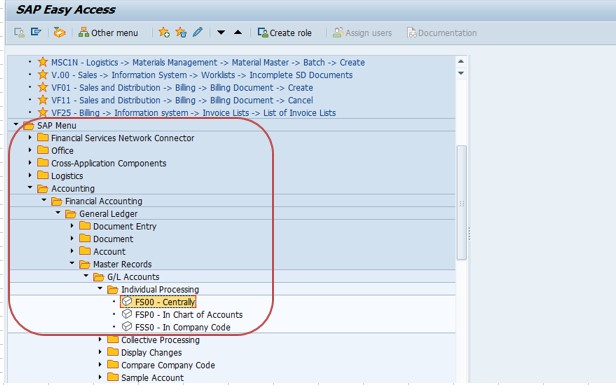Viewport: 616px width, 385px height.
Task: Click the user menu toolbar icon
Action: click(19, 32)
